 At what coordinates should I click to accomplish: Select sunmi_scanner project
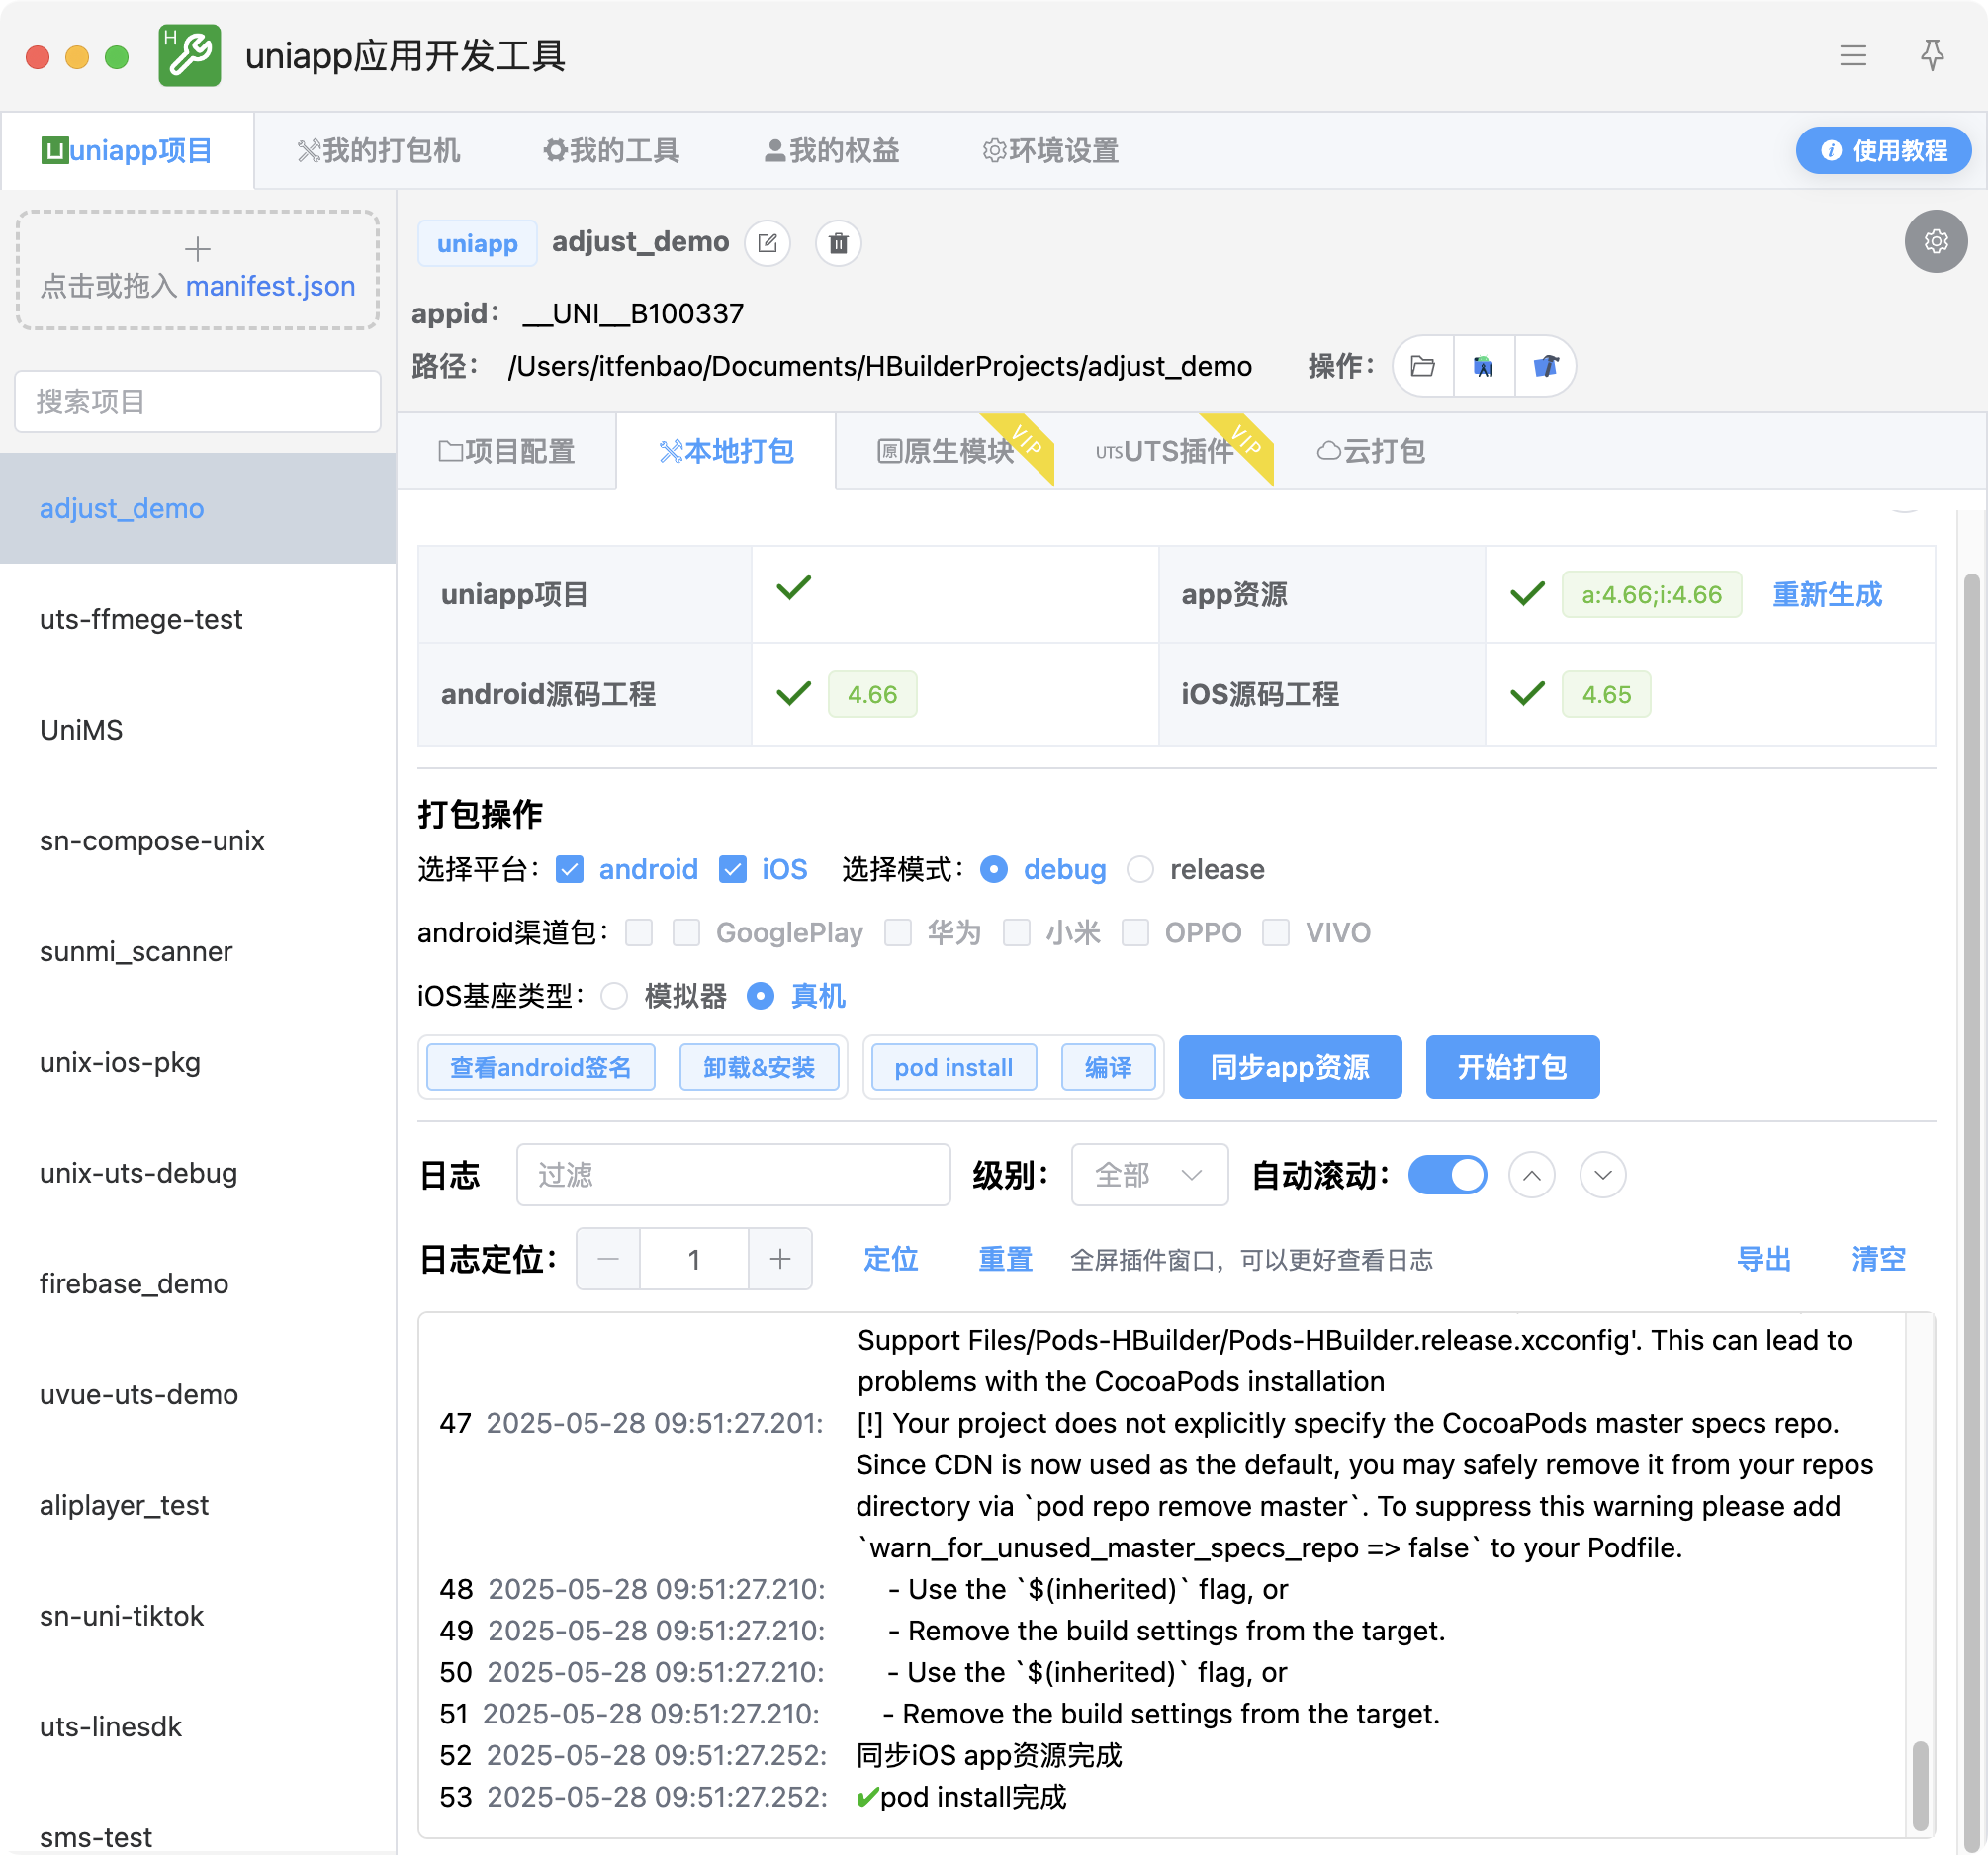coord(198,951)
